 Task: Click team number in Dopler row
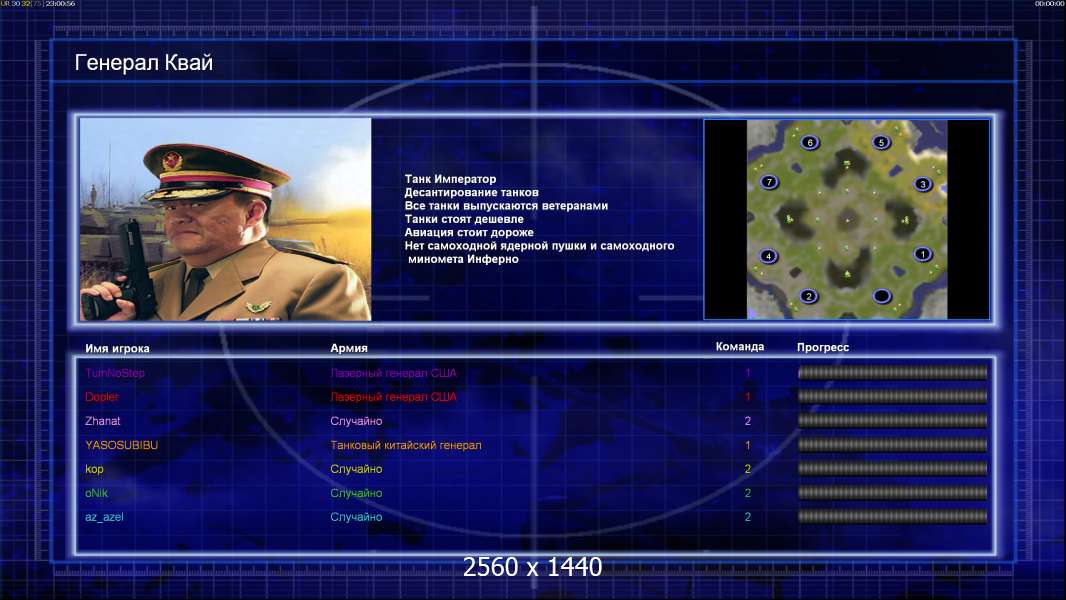(747, 396)
